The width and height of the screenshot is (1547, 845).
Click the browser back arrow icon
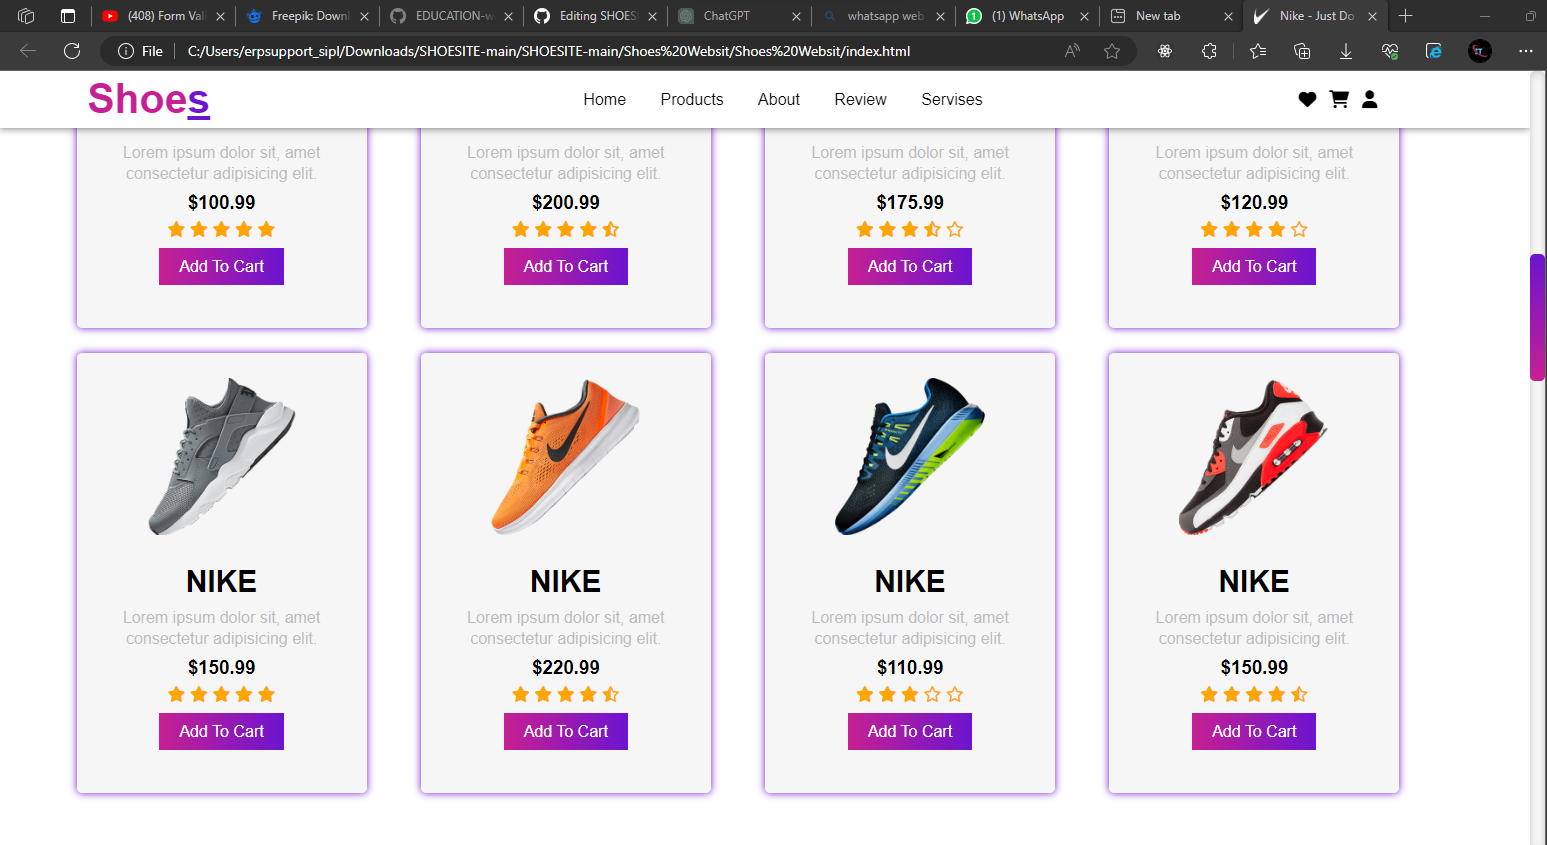point(28,51)
